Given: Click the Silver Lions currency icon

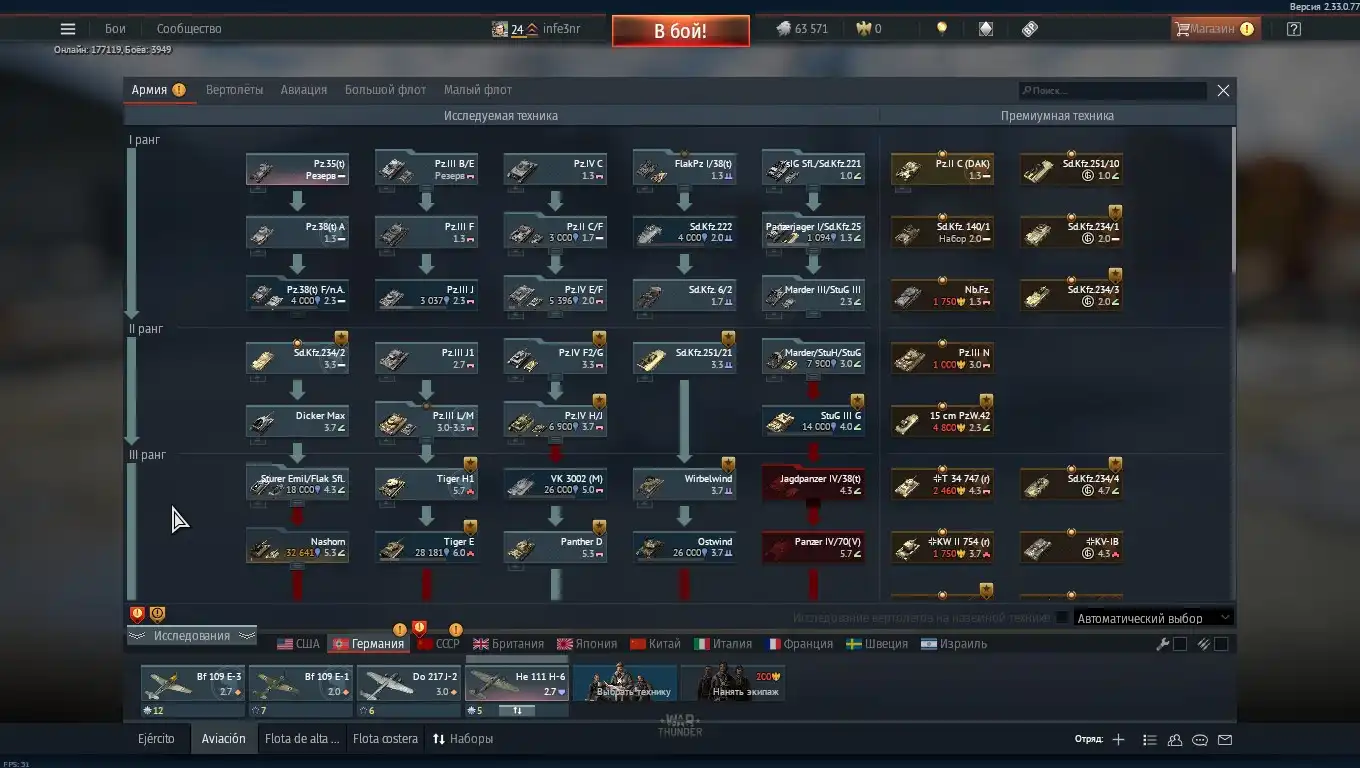Looking at the screenshot, I should tap(783, 29).
